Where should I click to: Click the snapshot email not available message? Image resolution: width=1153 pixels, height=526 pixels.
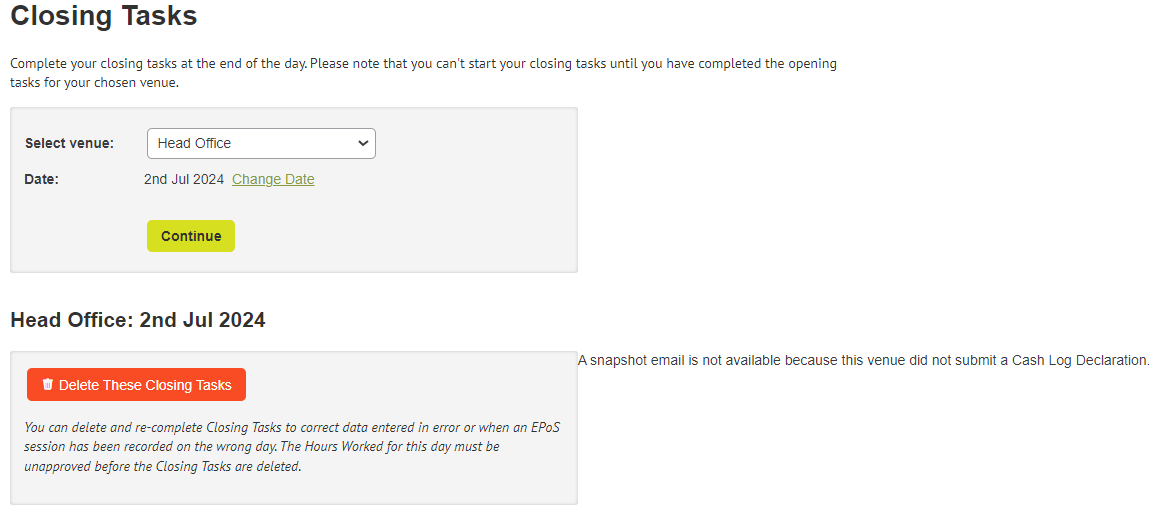coord(863,360)
